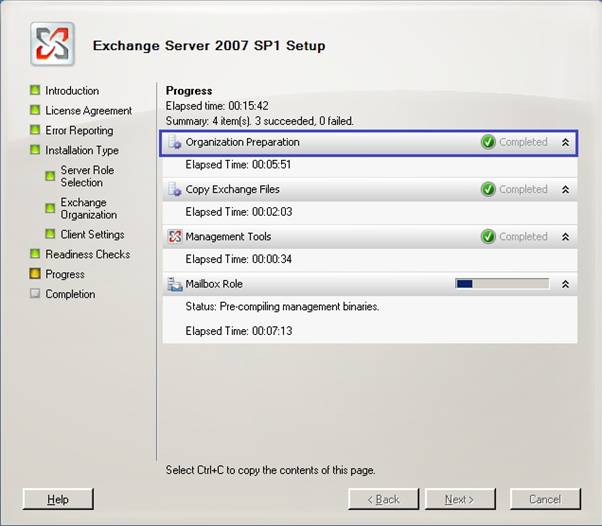Click Server Role Selection step label
This screenshot has width=602, height=526.
87,176
